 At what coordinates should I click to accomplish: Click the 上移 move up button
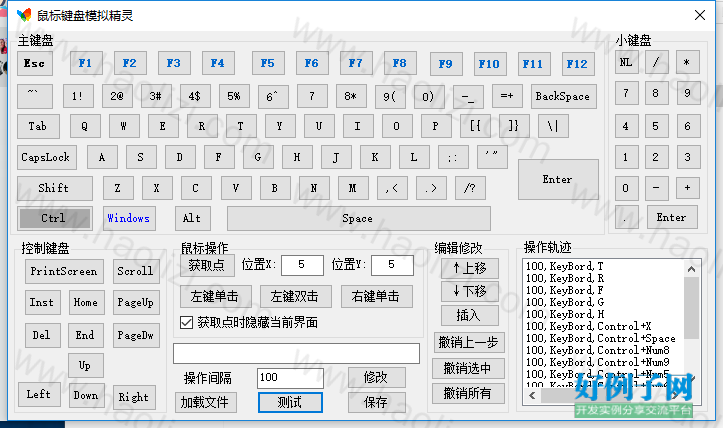[470, 268]
